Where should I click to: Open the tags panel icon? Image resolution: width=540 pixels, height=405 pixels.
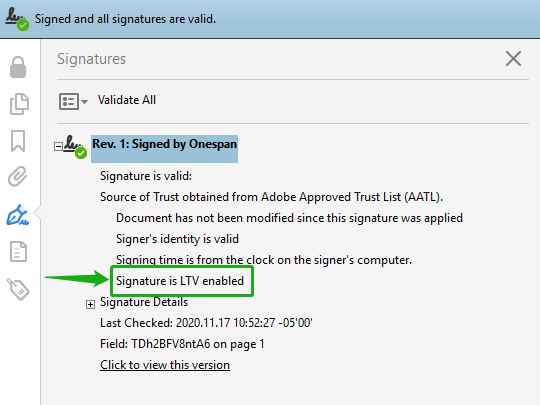click(18, 289)
